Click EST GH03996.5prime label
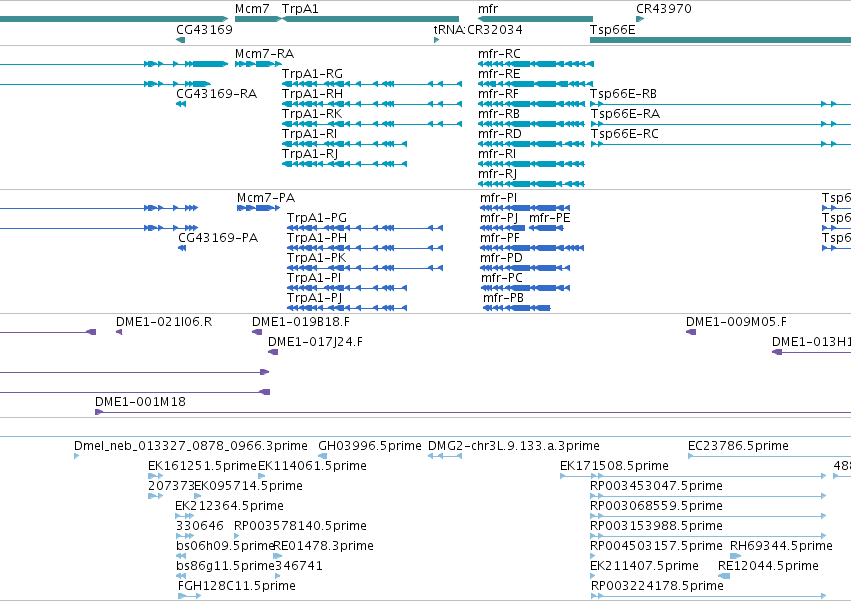Viewport: 851px width, 601px height. [370, 446]
